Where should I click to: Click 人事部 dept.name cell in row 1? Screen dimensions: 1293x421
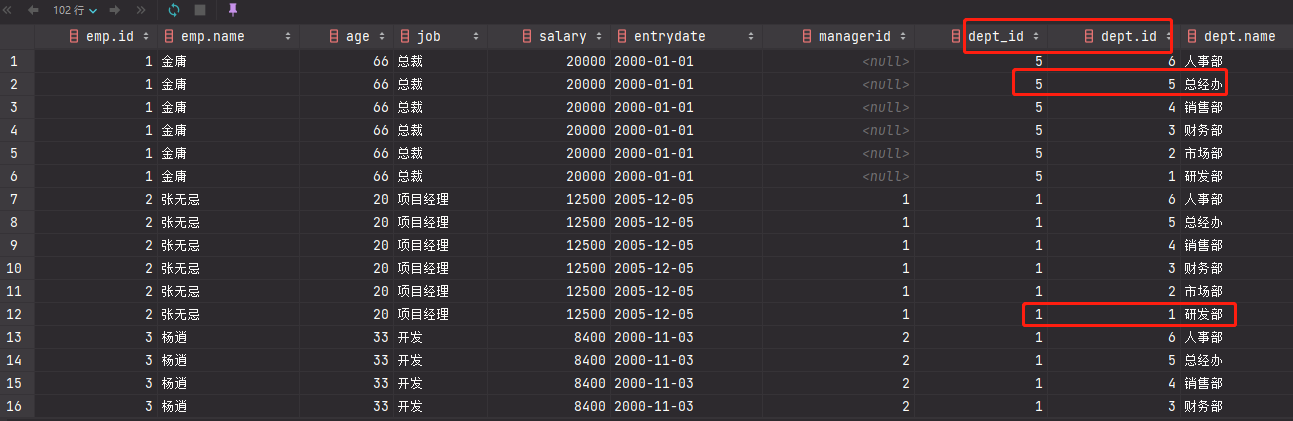click(x=1236, y=61)
